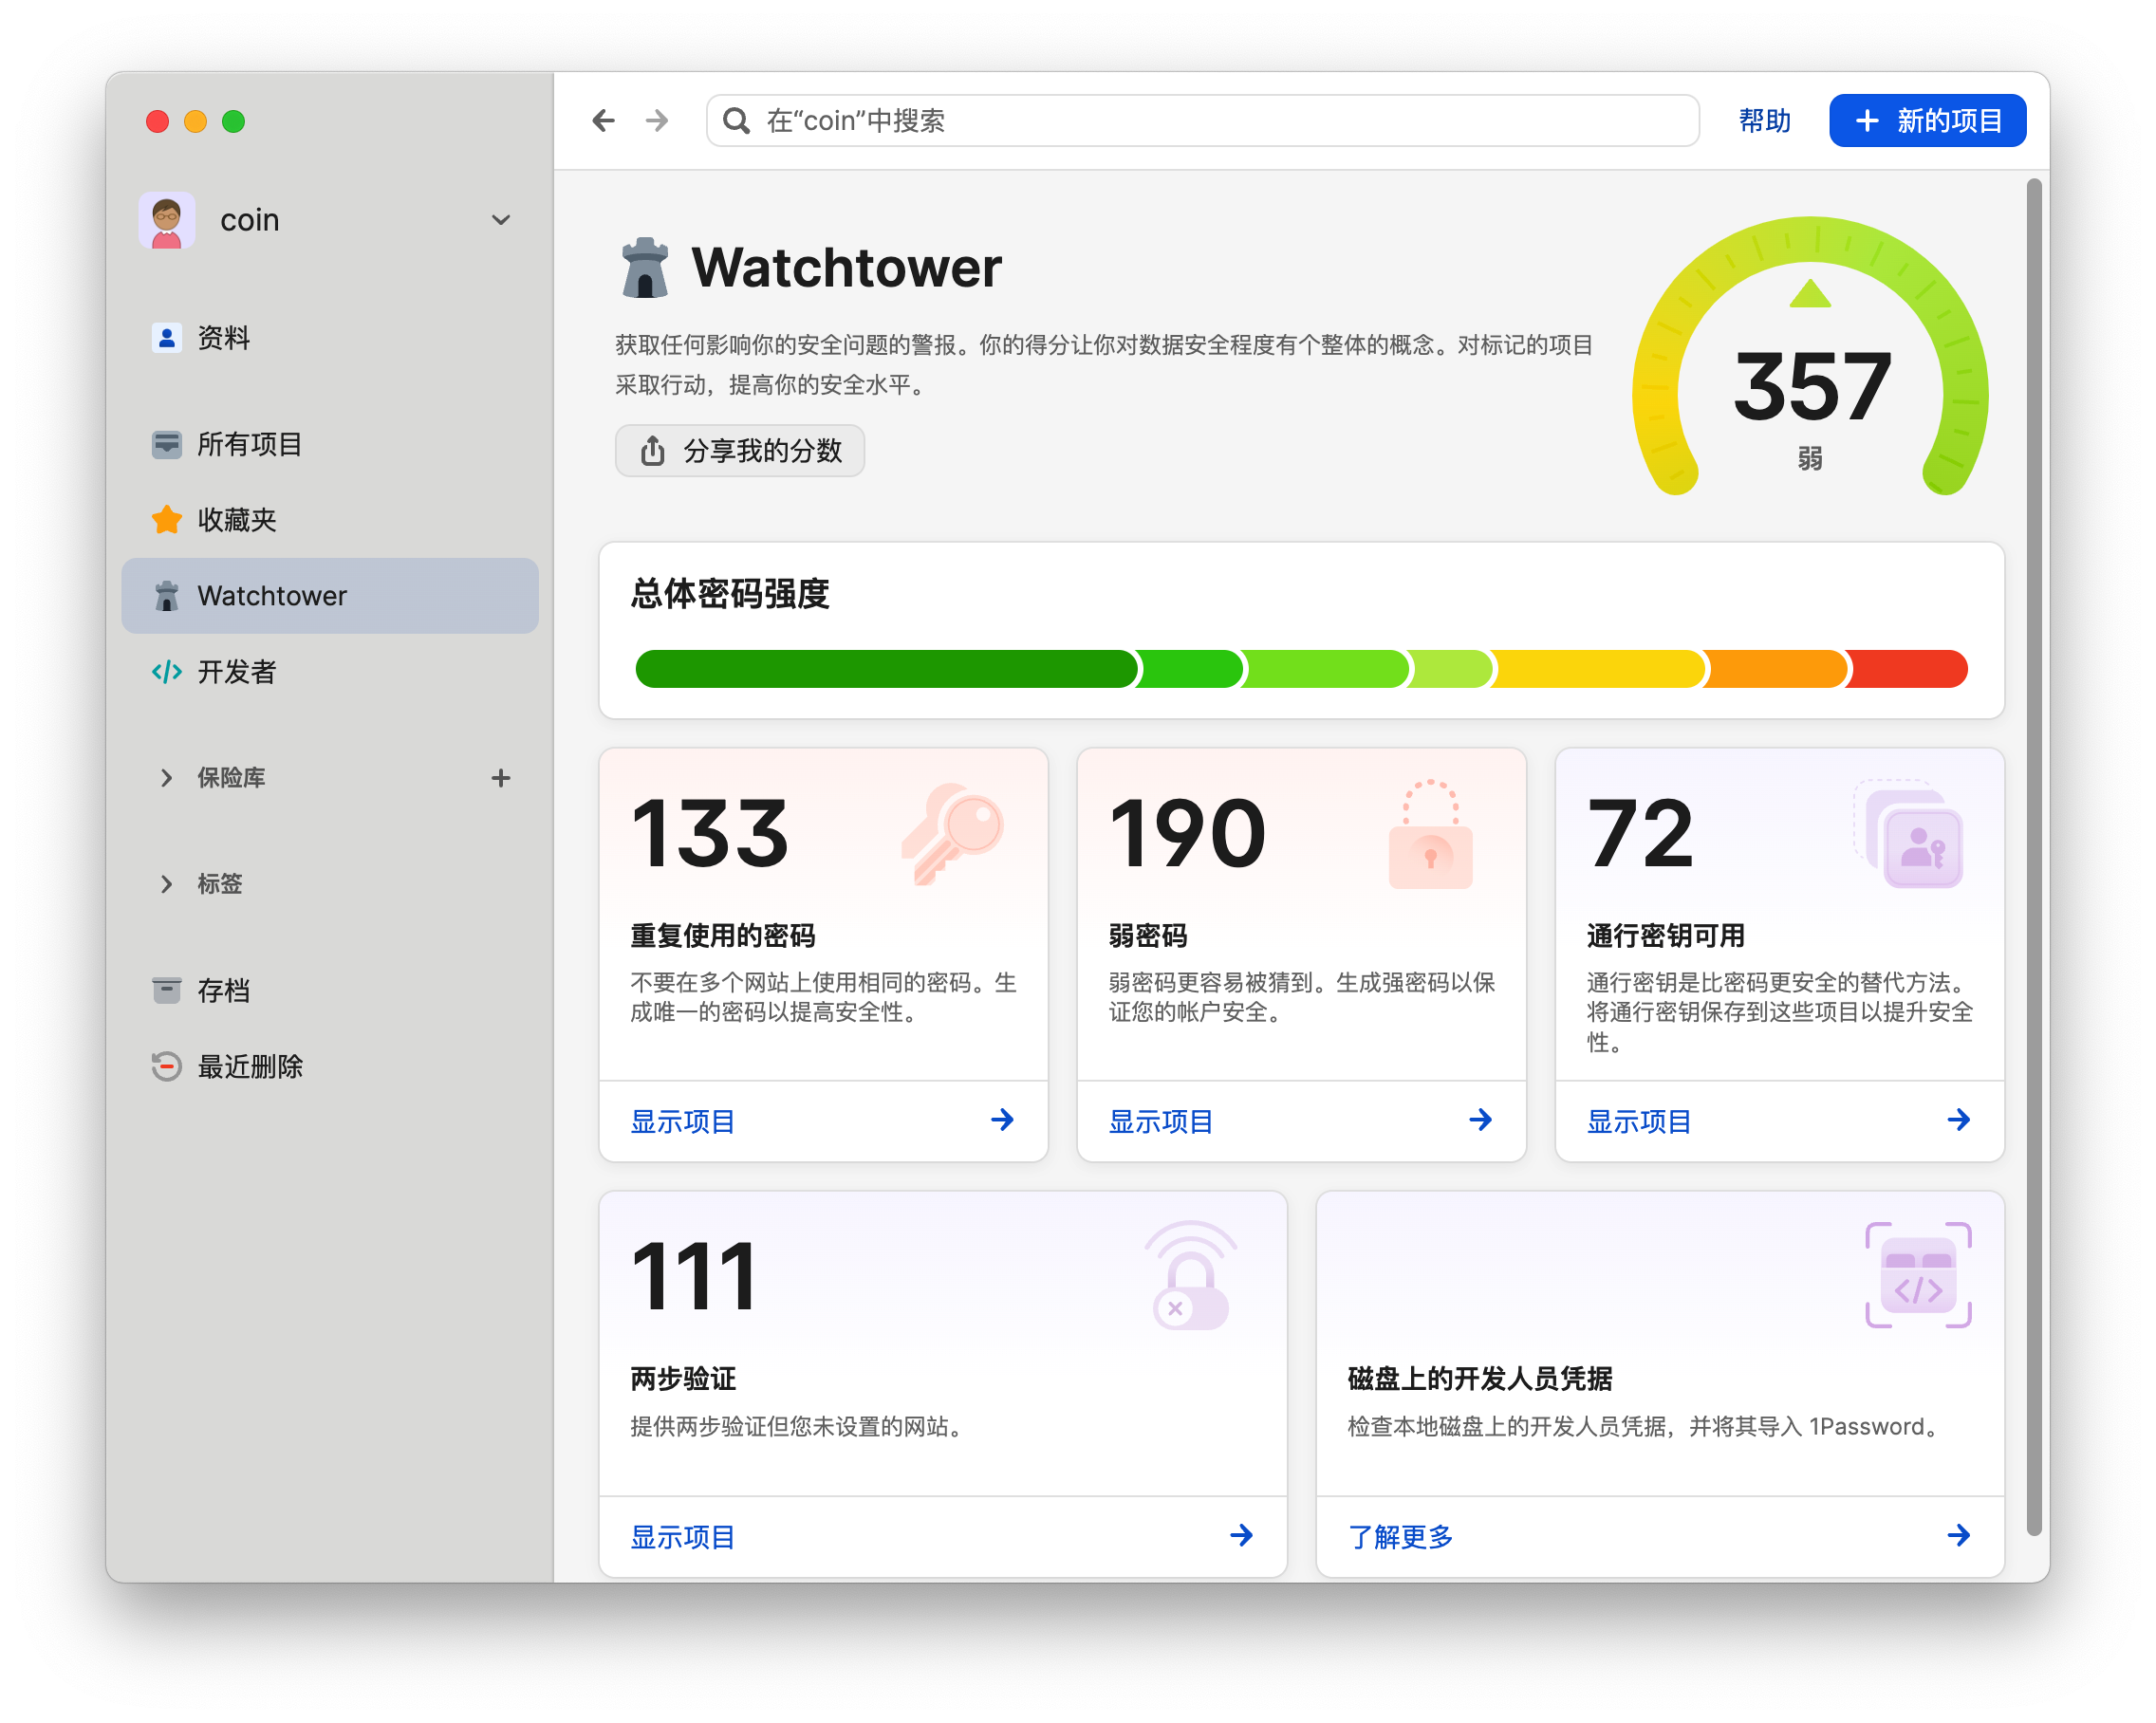This screenshot has width=2156, height=1723.
Task: Add a new vault with plus icon
Action: (x=501, y=778)
